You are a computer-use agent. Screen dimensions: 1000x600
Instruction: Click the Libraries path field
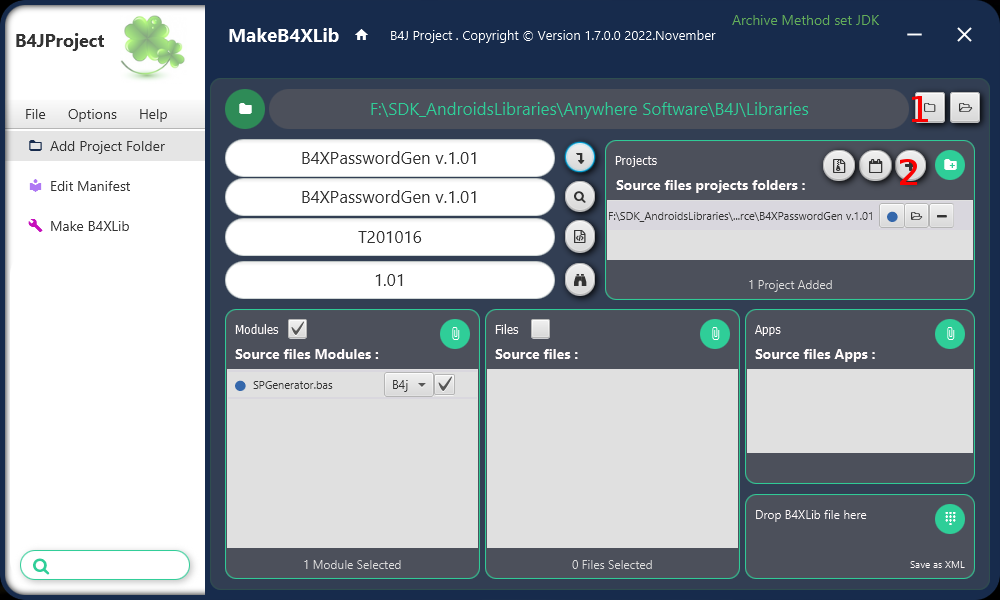589,109
